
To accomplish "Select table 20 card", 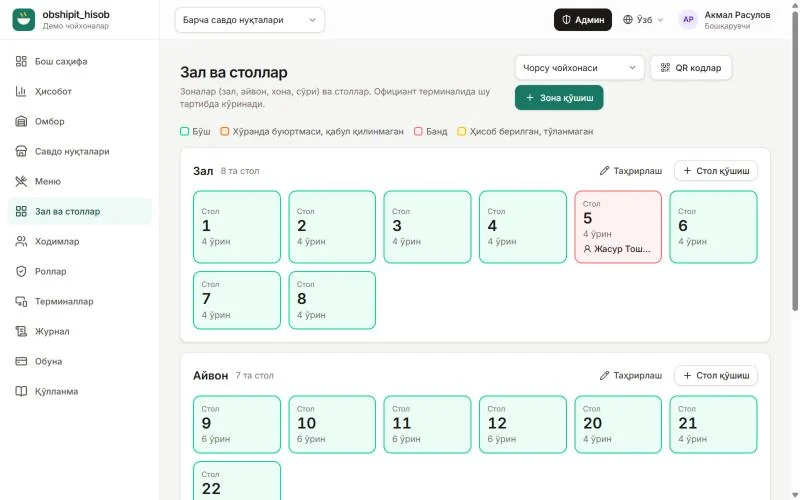I will coord(618,424).
